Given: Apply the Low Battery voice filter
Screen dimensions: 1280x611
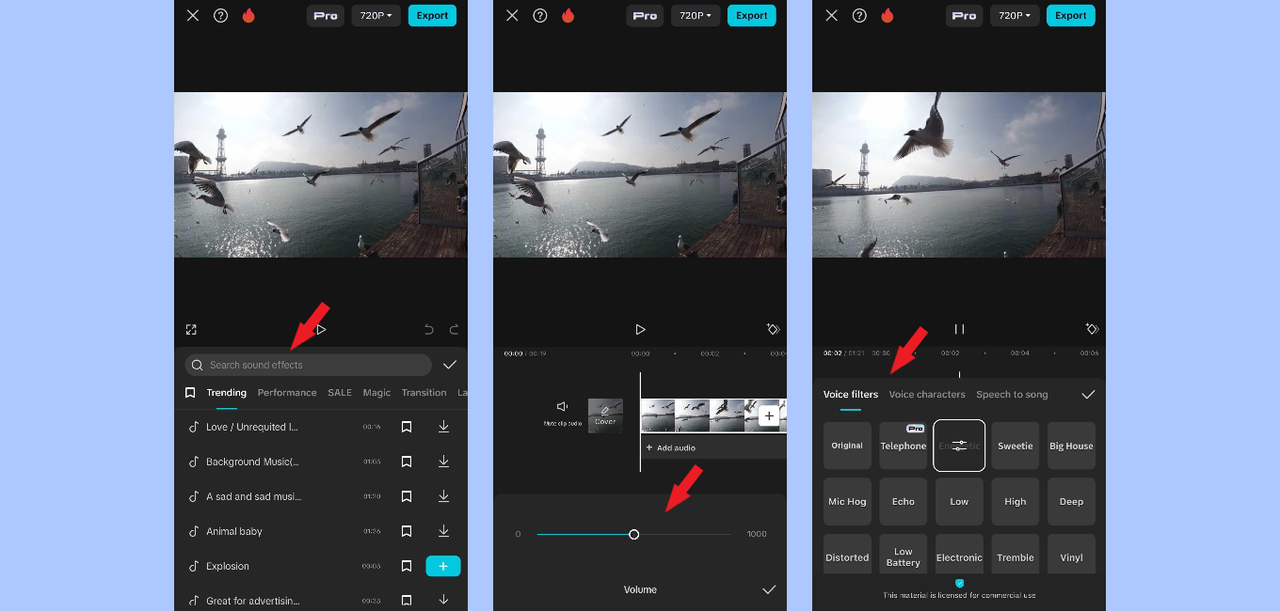Looking at the screenshot, I should coord(903,556).
